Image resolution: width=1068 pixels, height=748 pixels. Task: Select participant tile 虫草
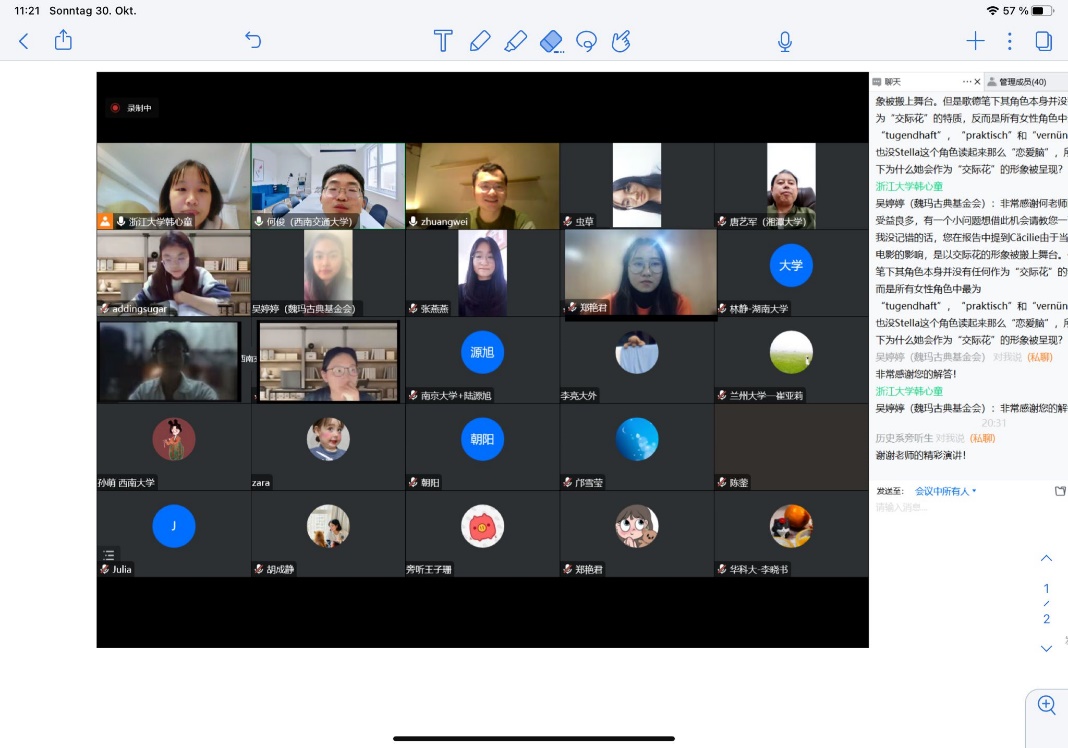coord(637,186)
